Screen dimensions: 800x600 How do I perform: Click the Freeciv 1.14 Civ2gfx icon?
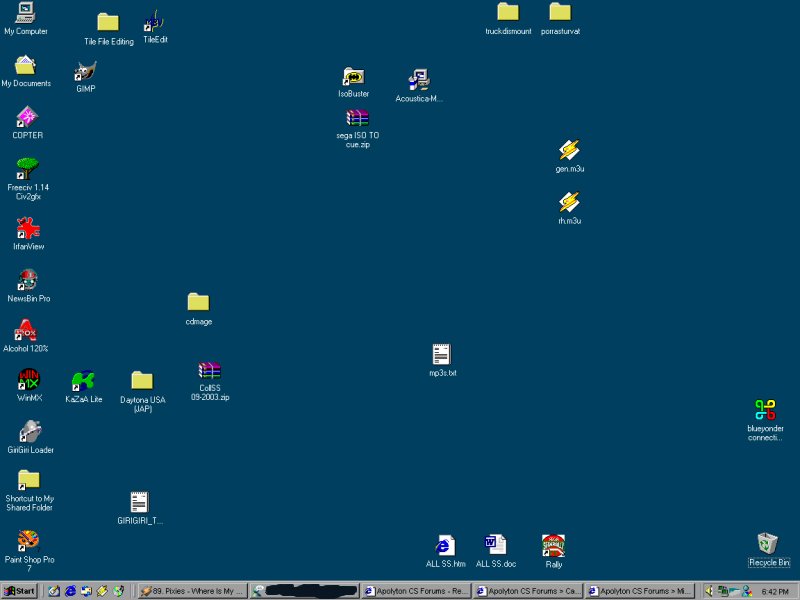28,168
